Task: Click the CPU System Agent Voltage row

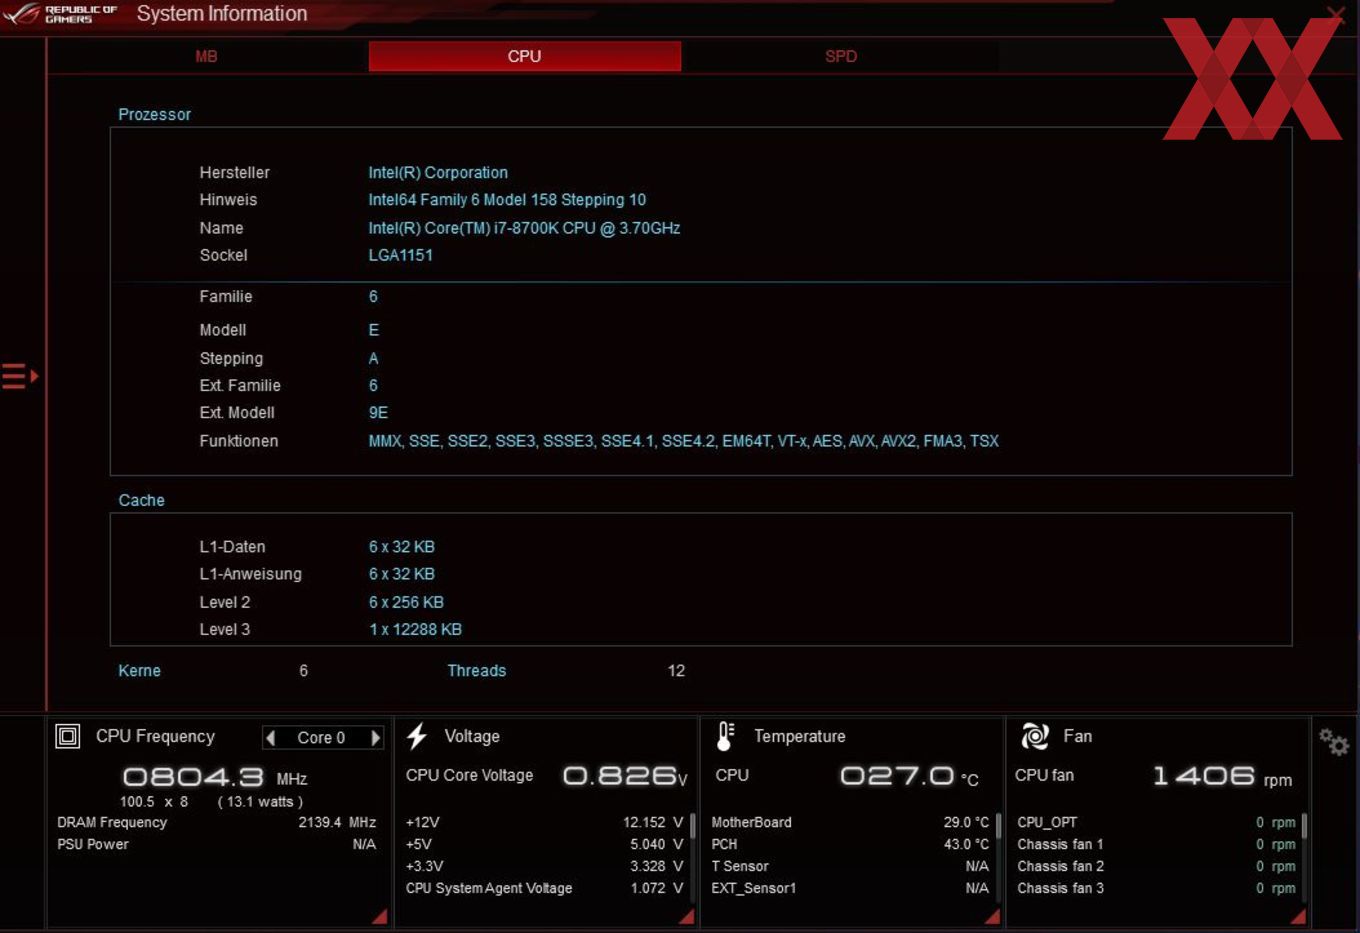Action: pyautogui.click(x=545, y=888)
